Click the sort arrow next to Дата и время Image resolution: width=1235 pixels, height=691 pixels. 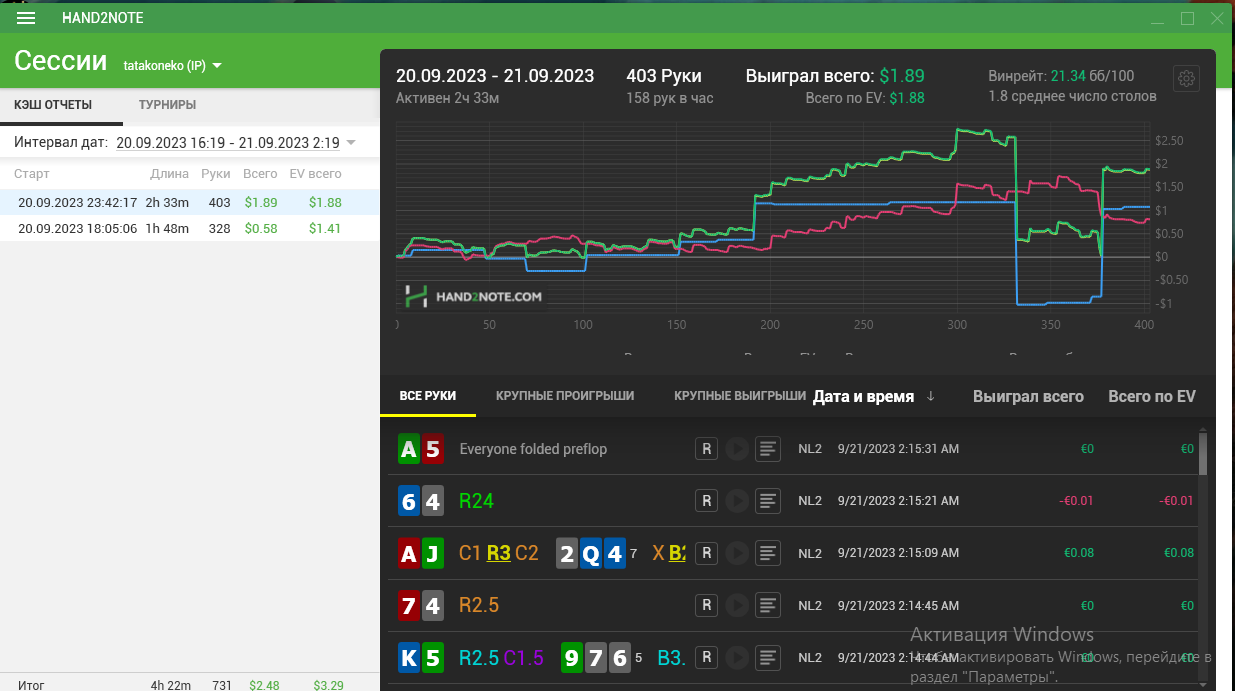930,397
